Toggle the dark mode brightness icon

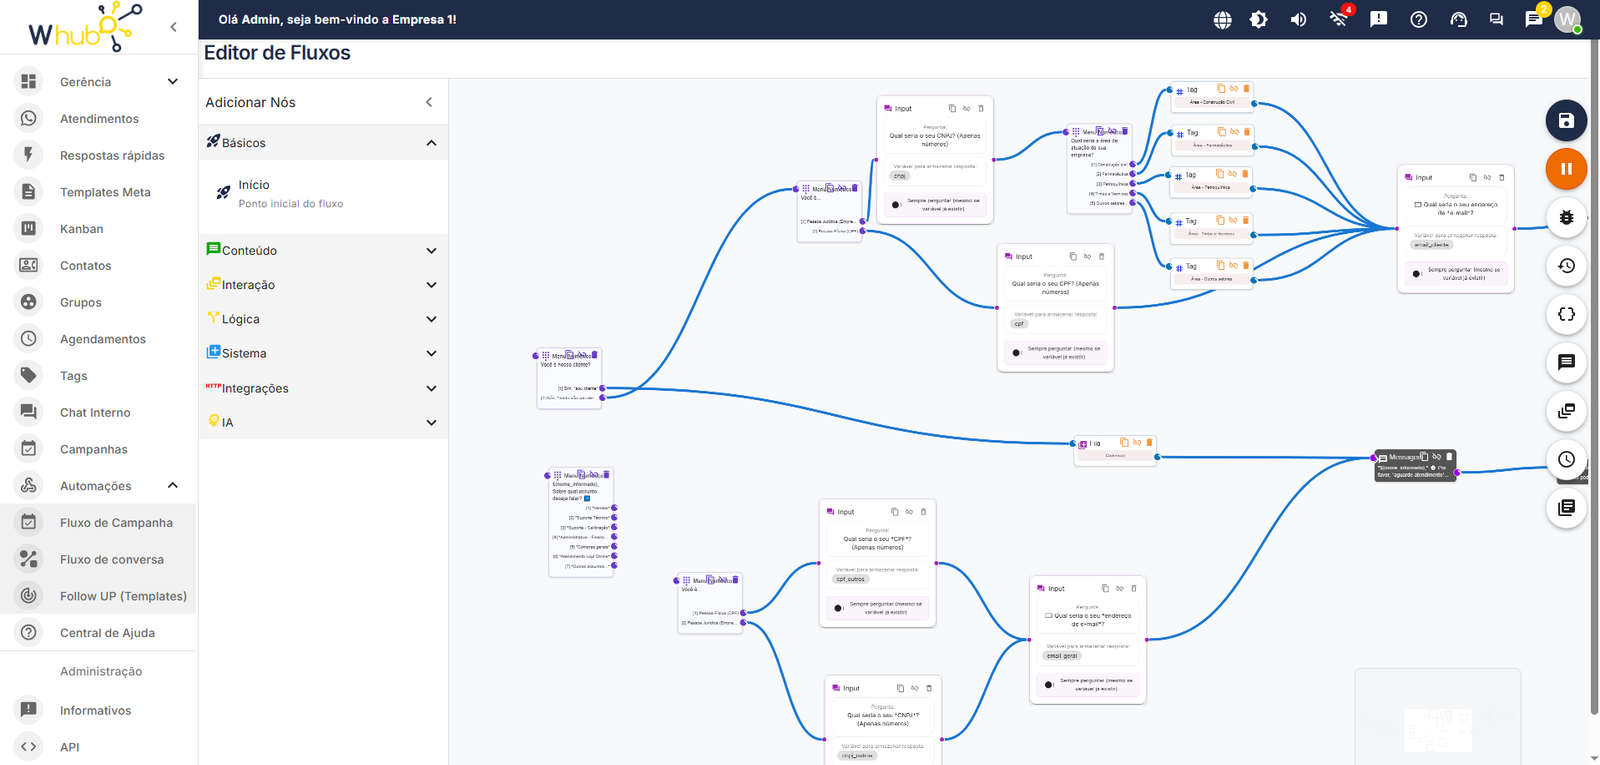coord(1259,19)
